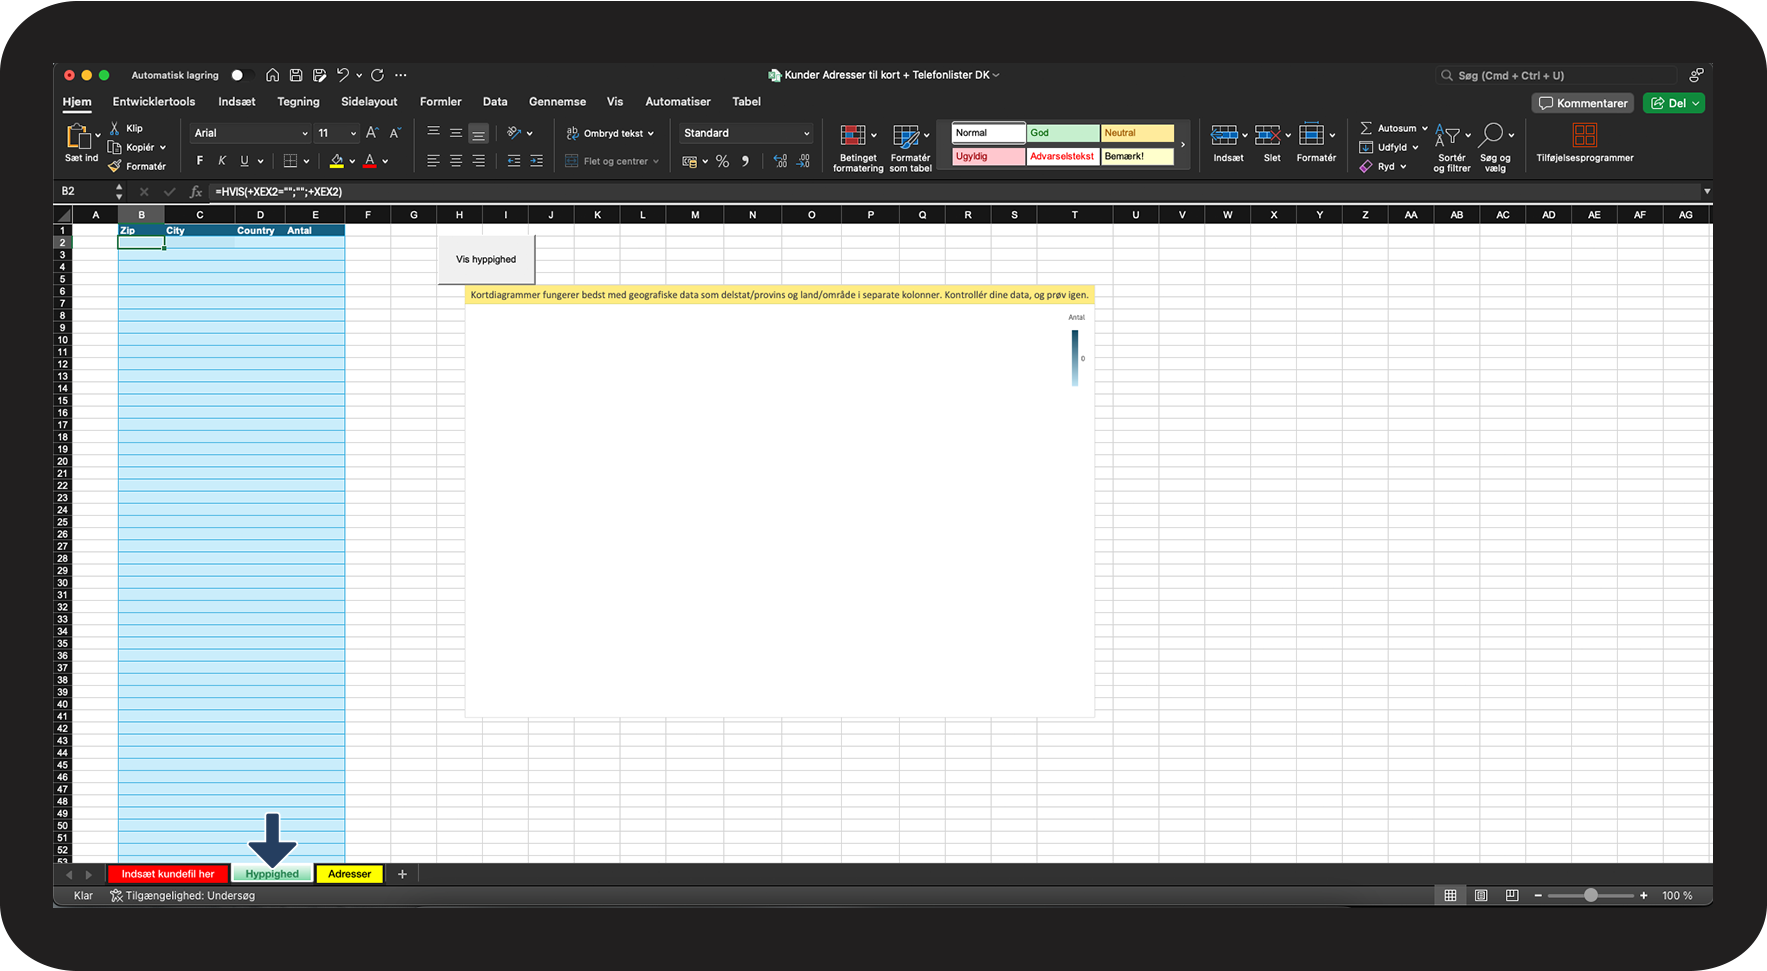Open Betinget formatering icon

[x=853, y=136]
